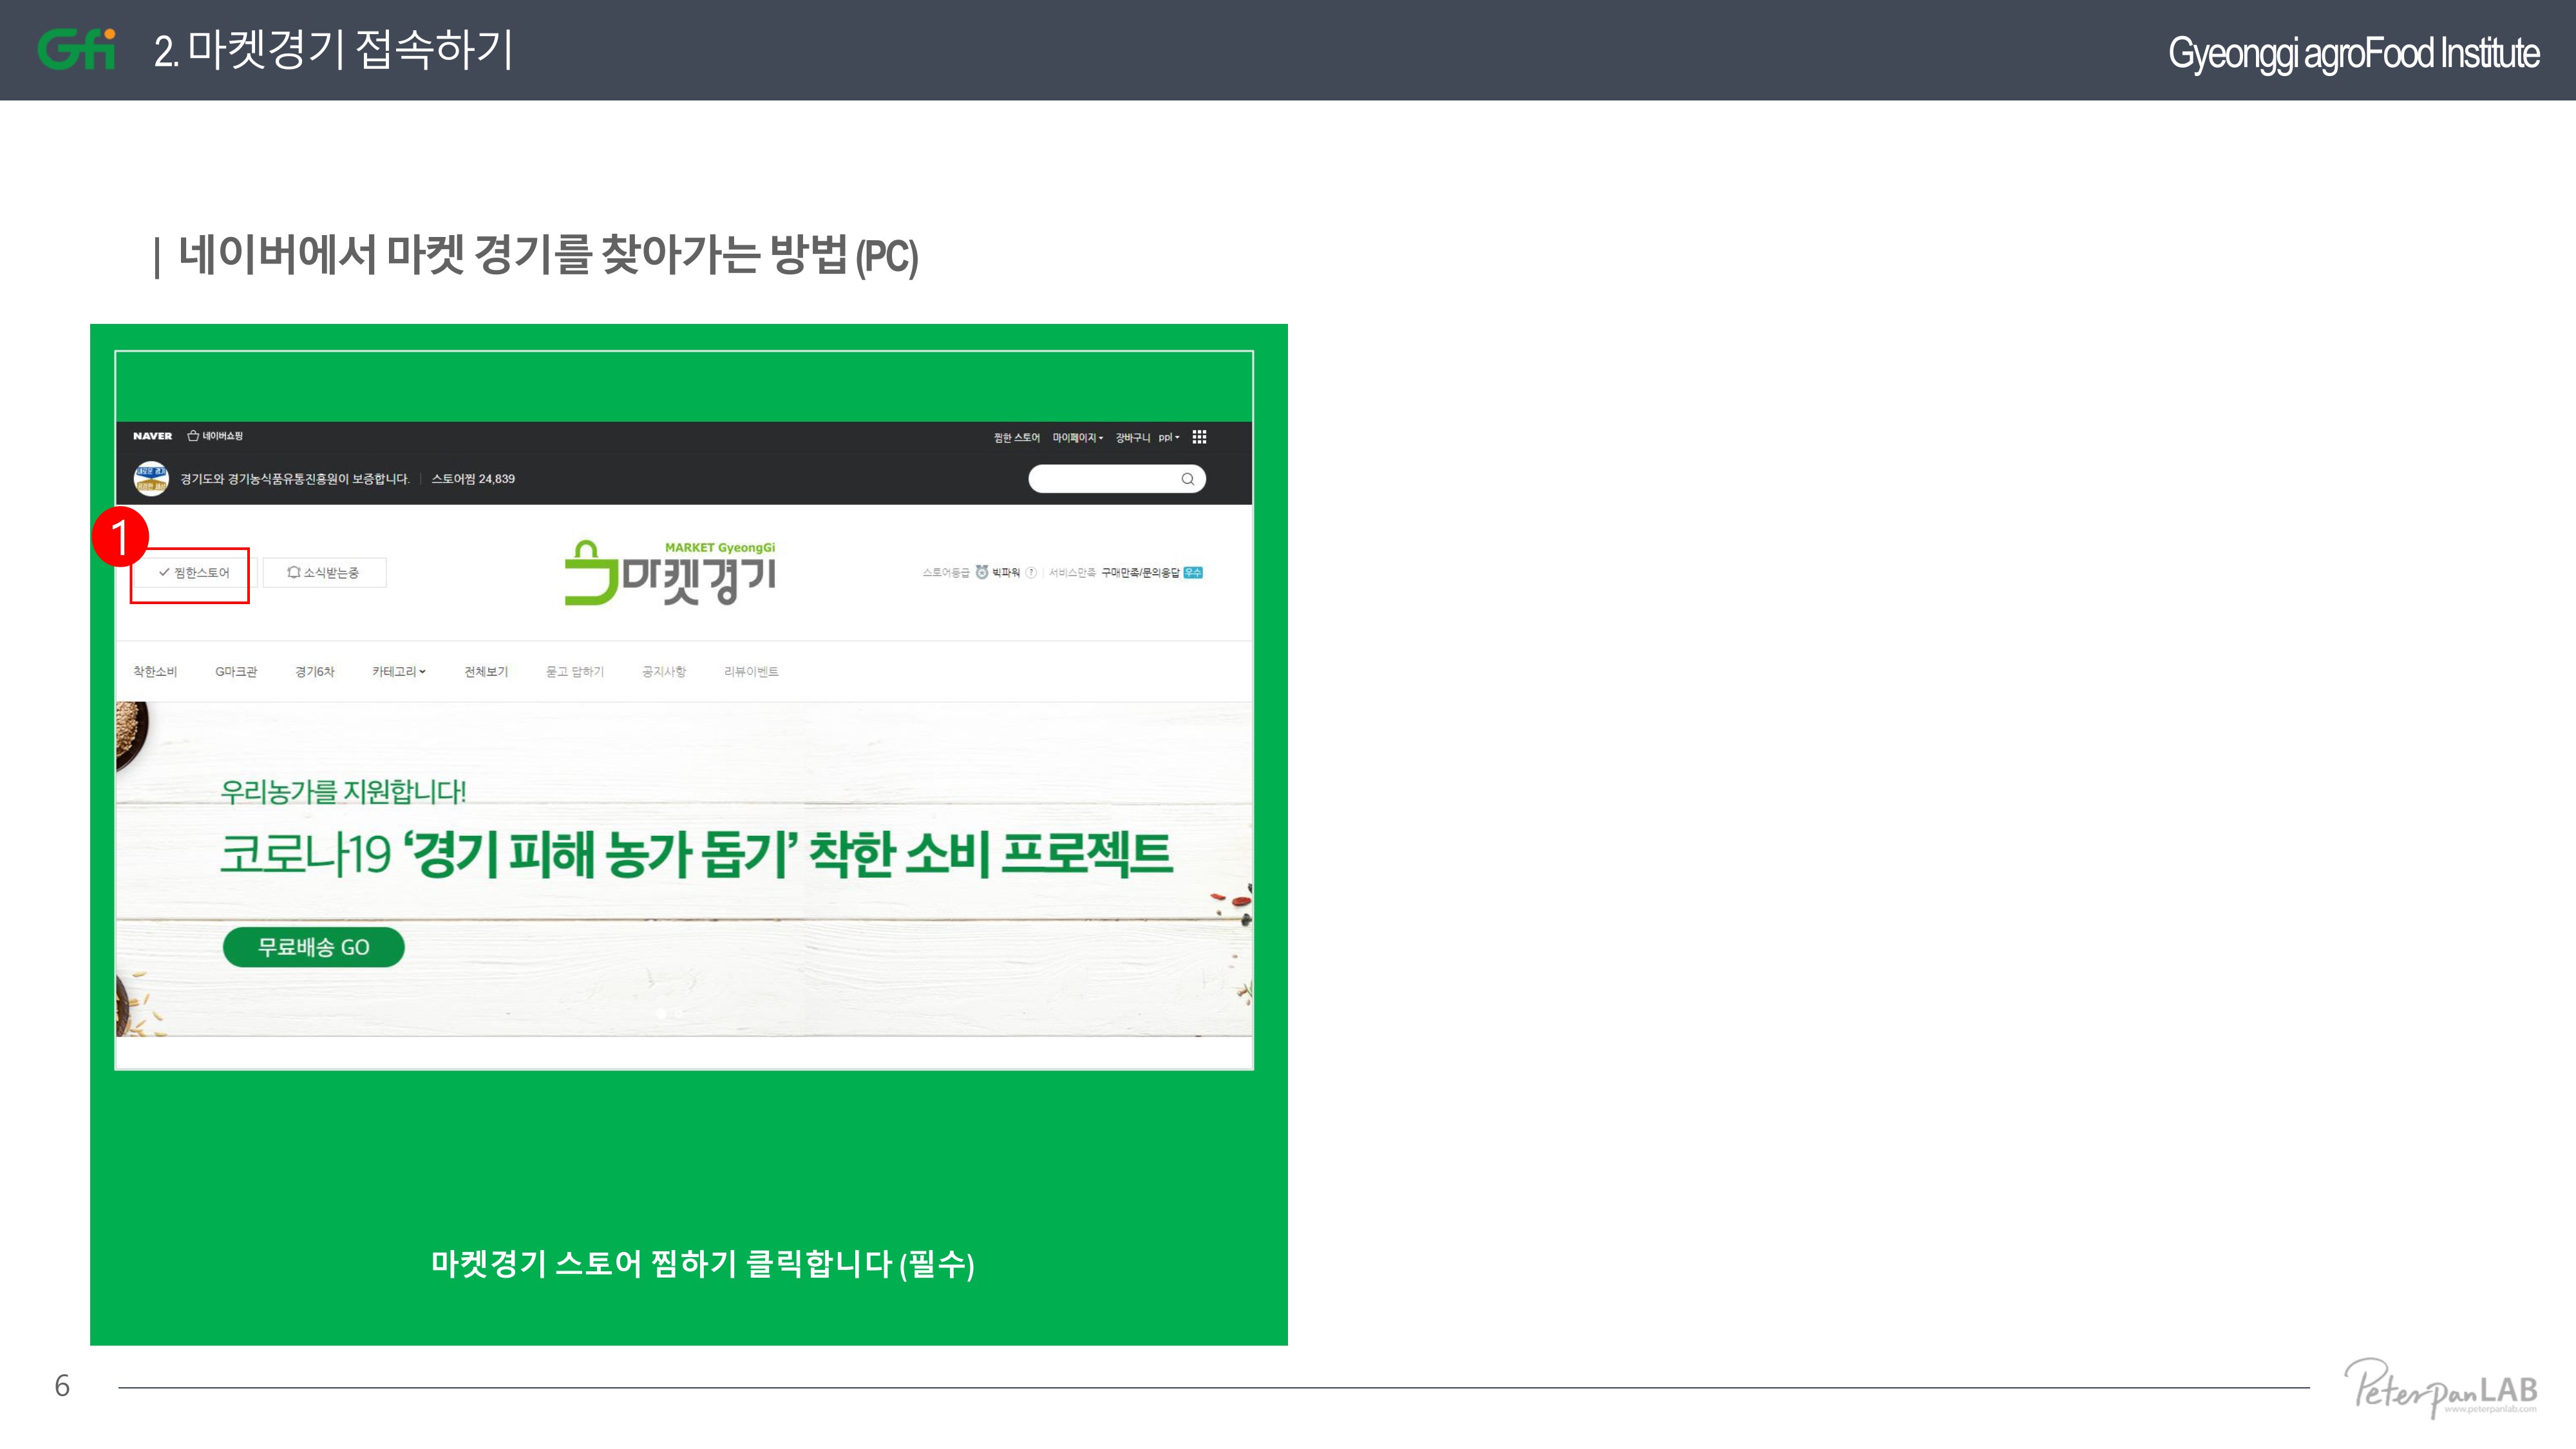Viewport: 2576px width, 1449px height.
Task: Open 네이버쇼핑 shopping bag icon
Action: tap(193, 436)
